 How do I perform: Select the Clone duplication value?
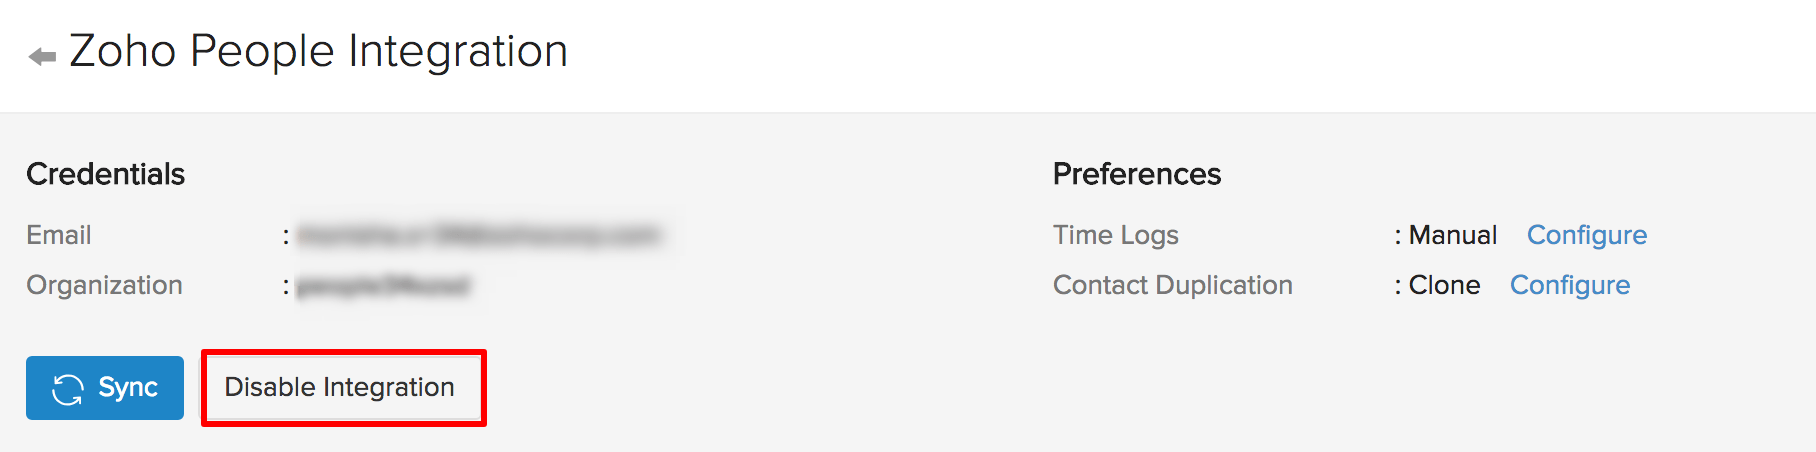click(x=1444, y=285)
